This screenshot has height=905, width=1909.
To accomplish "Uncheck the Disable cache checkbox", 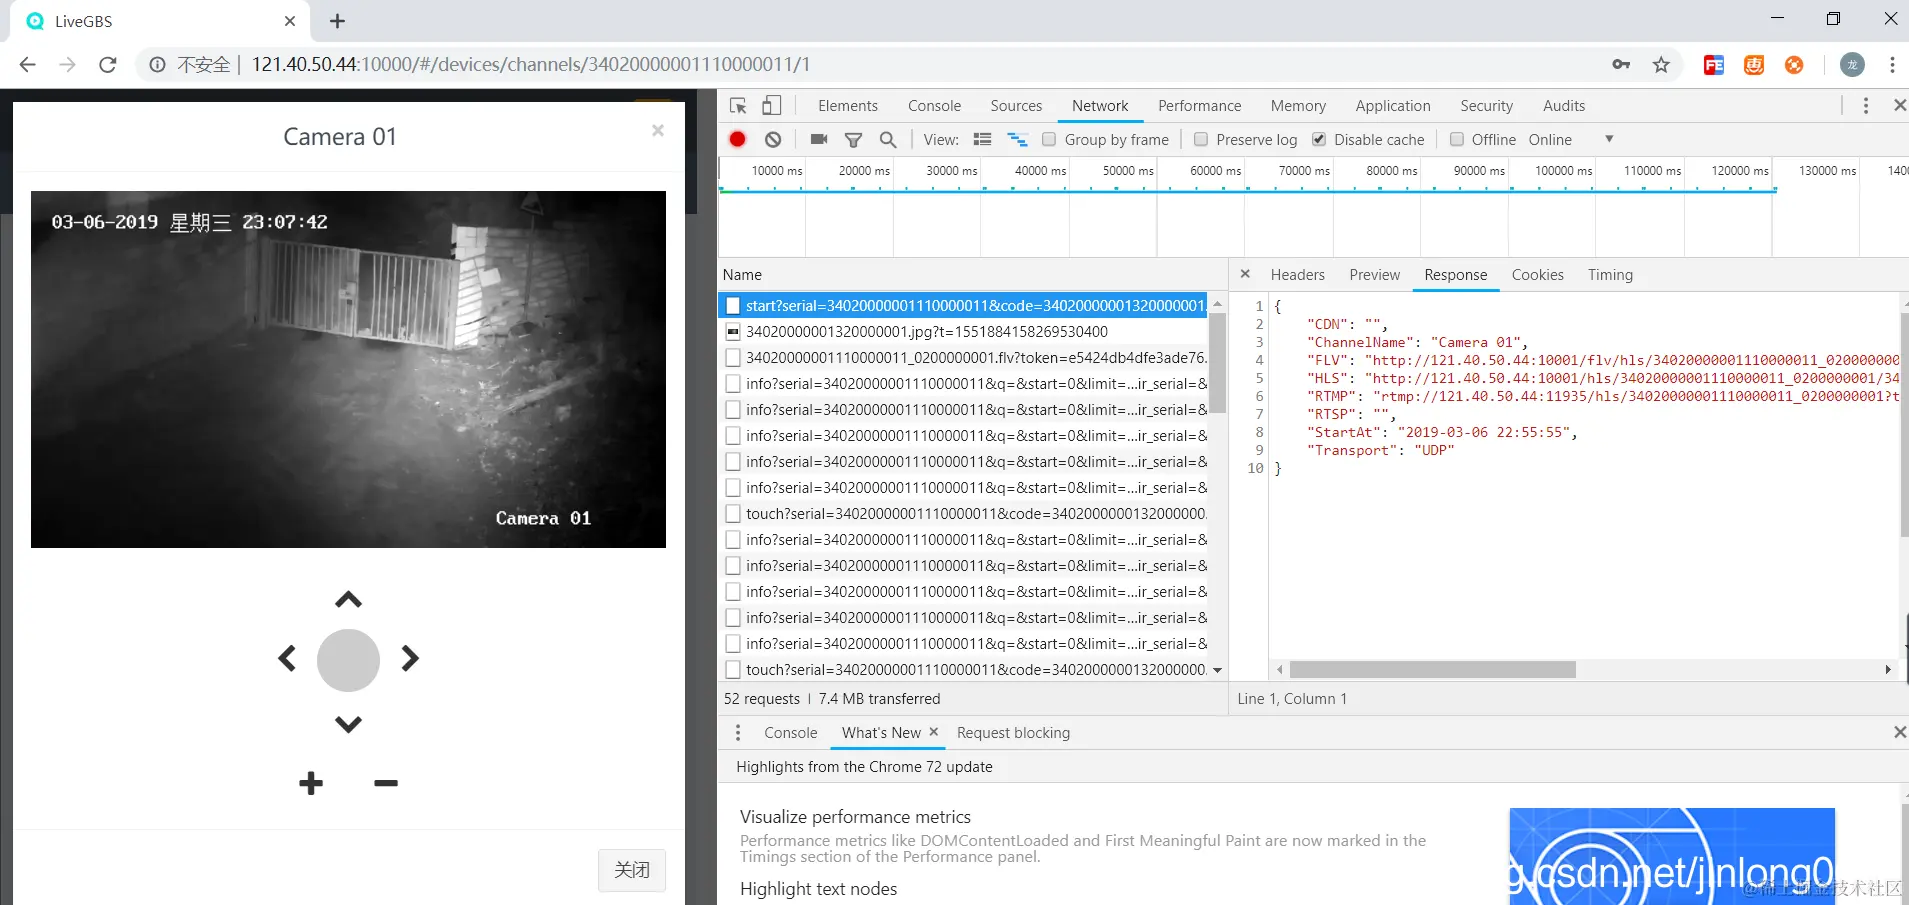I will [x=1319, y=140].
